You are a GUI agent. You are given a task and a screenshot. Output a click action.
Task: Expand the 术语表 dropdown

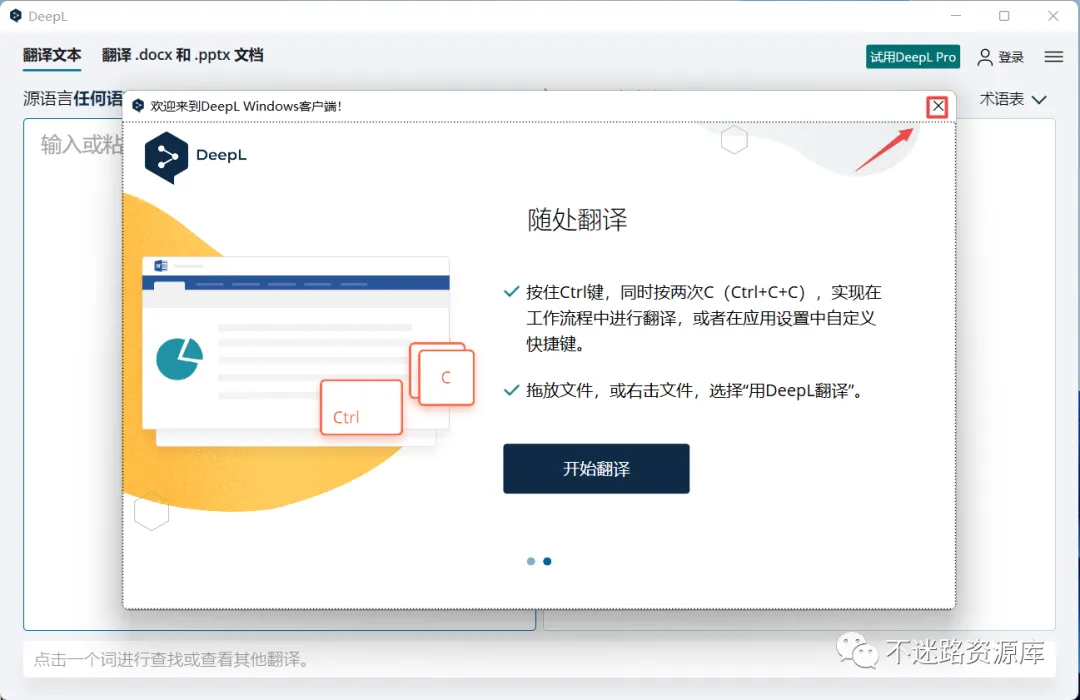(x=1013, y=99)
